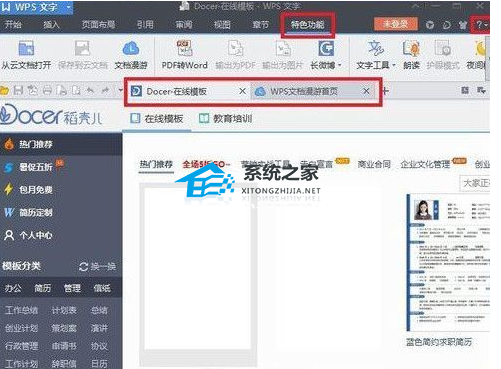Screen dimensions: 501x369
Task: Click the print icon in quick access bar
Action: point(48,90)
